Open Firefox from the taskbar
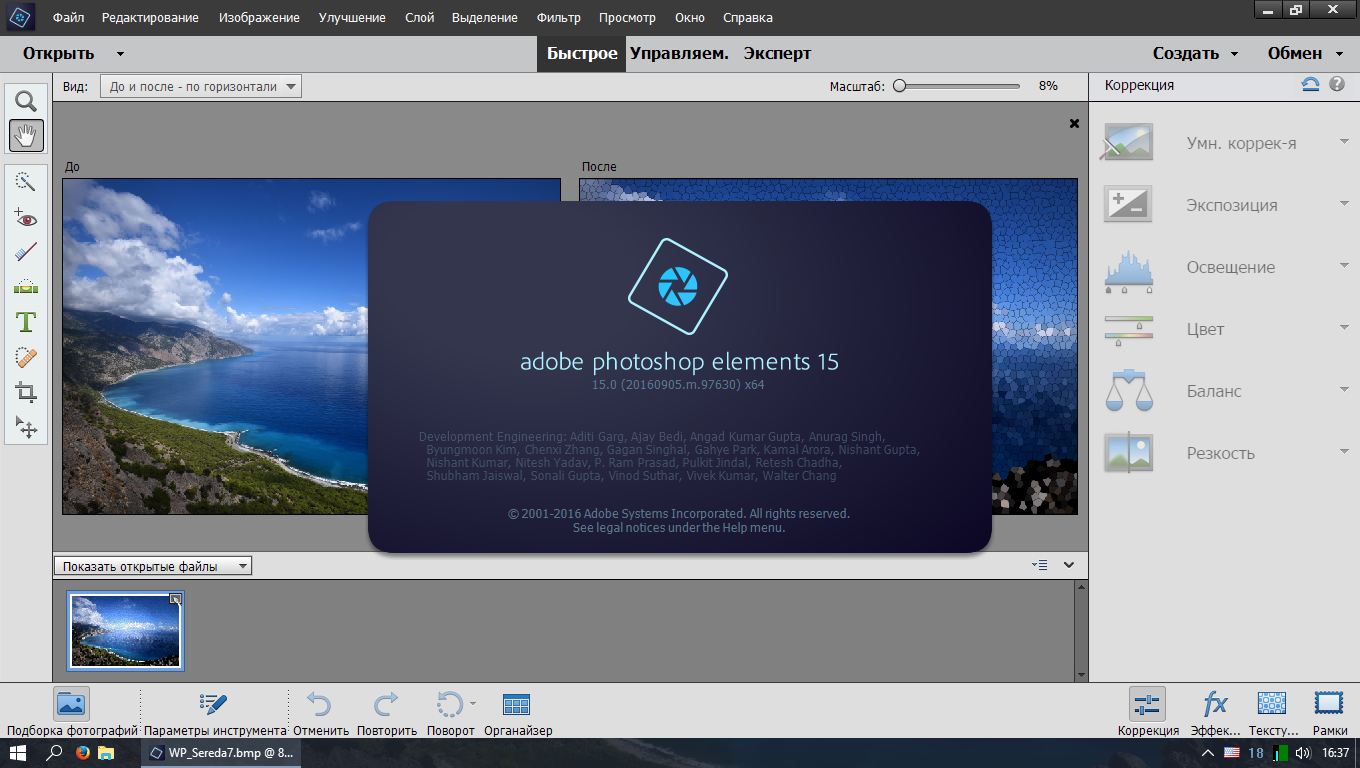 click(82, 752)
